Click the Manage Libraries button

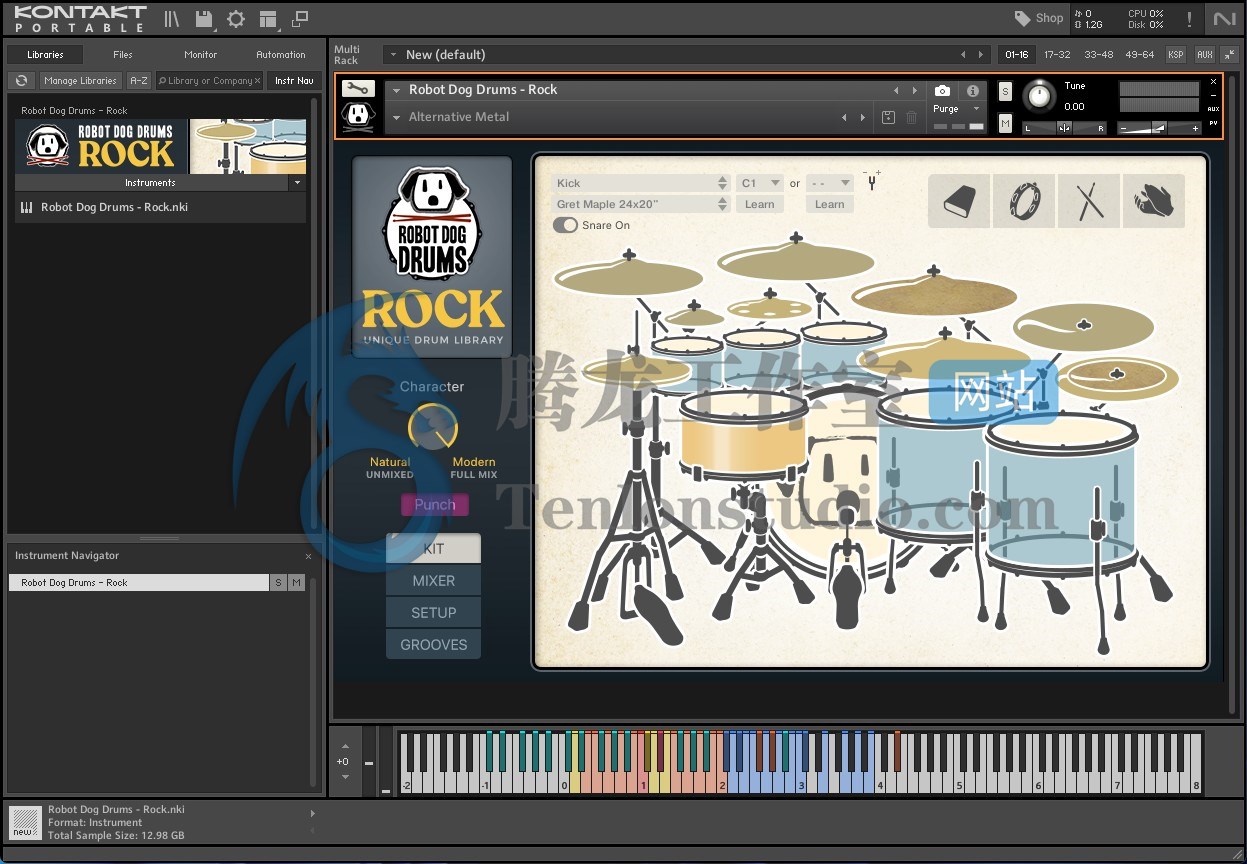pos(81,80)
